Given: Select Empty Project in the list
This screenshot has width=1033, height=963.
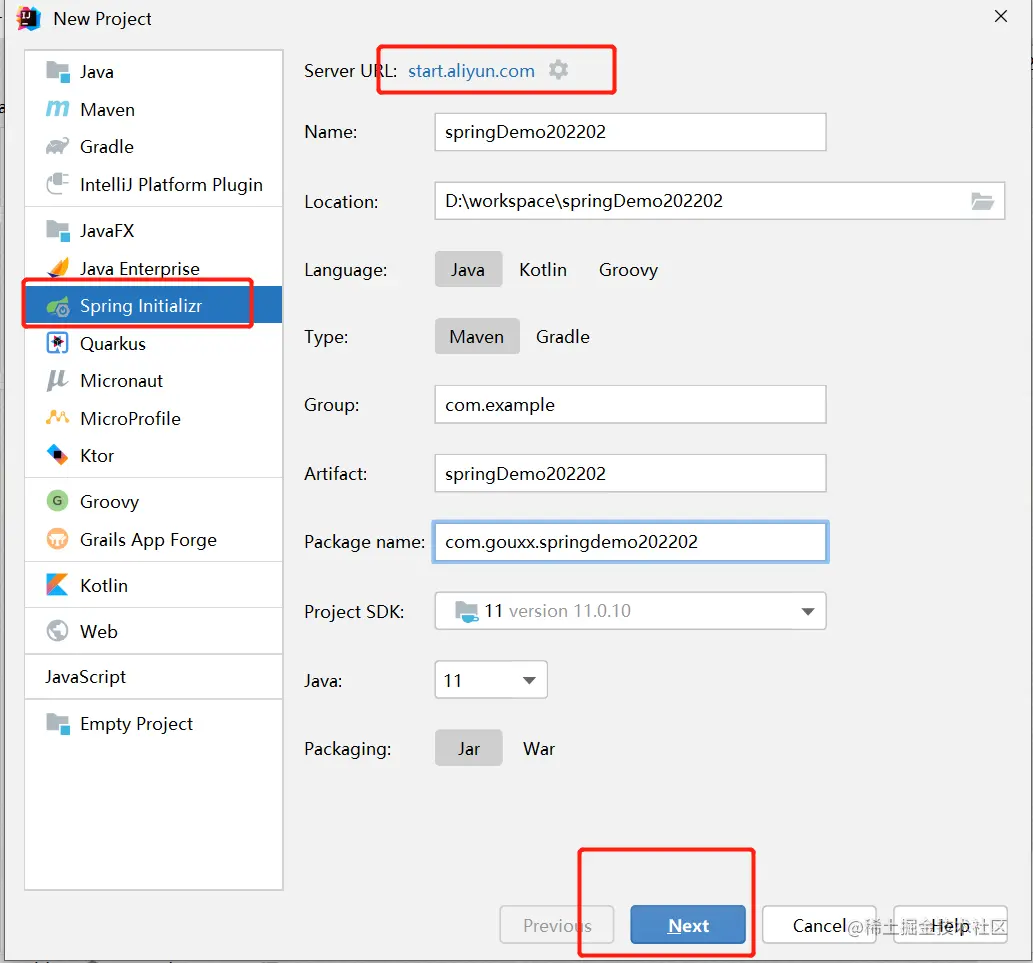Looking at the screenshot, I should [154, 723].
